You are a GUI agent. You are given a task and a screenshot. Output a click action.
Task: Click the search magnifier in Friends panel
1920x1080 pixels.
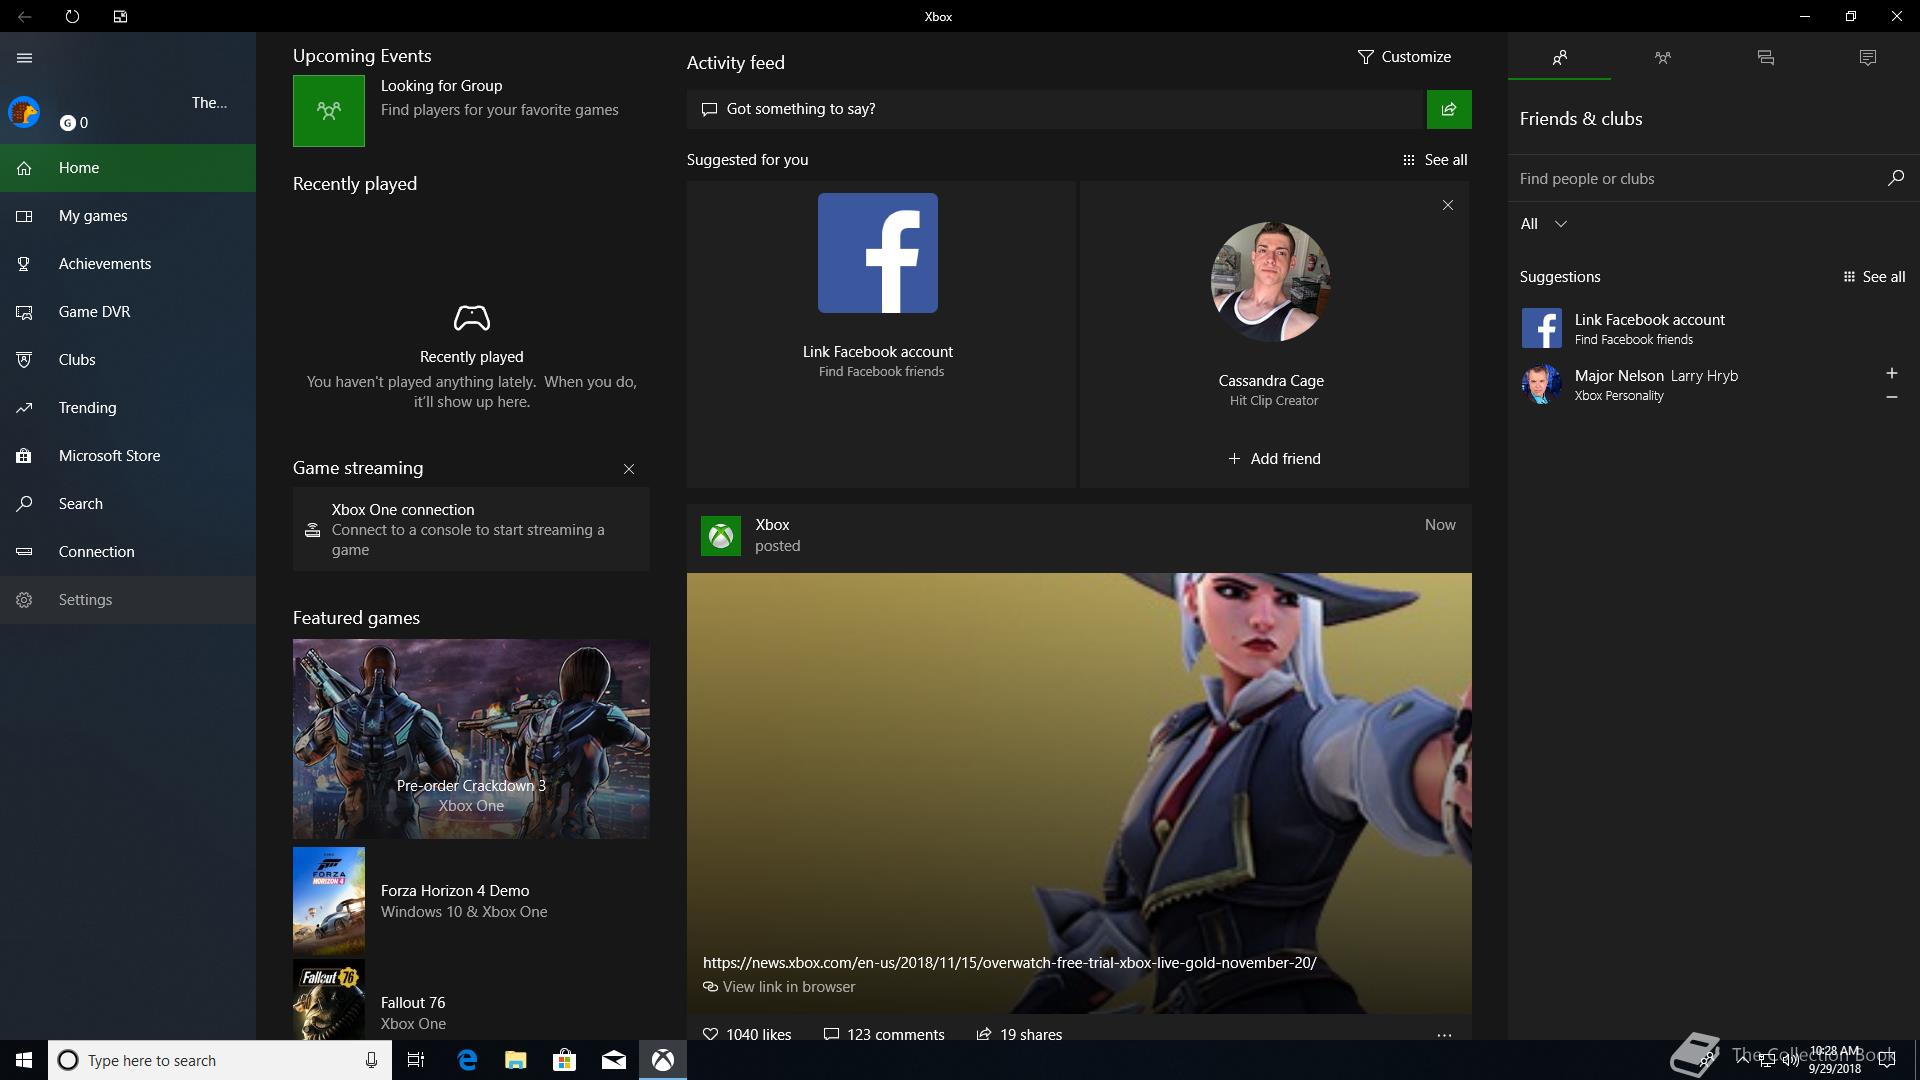(x=1895, y=178)
